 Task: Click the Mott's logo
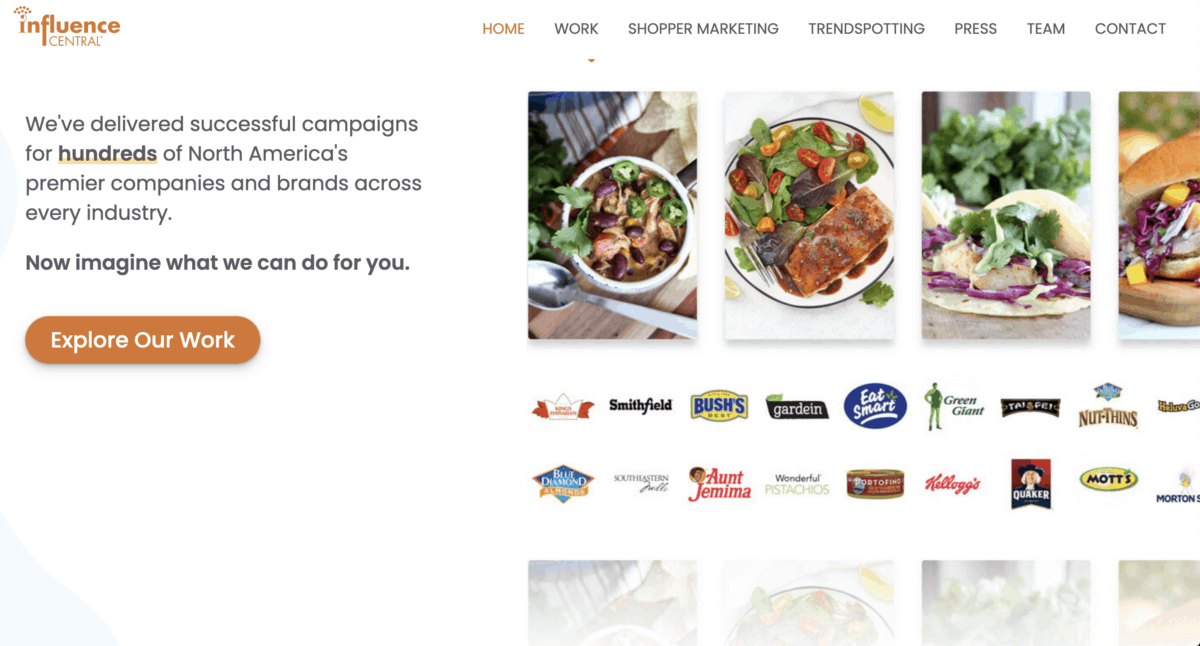(1109, 480)
